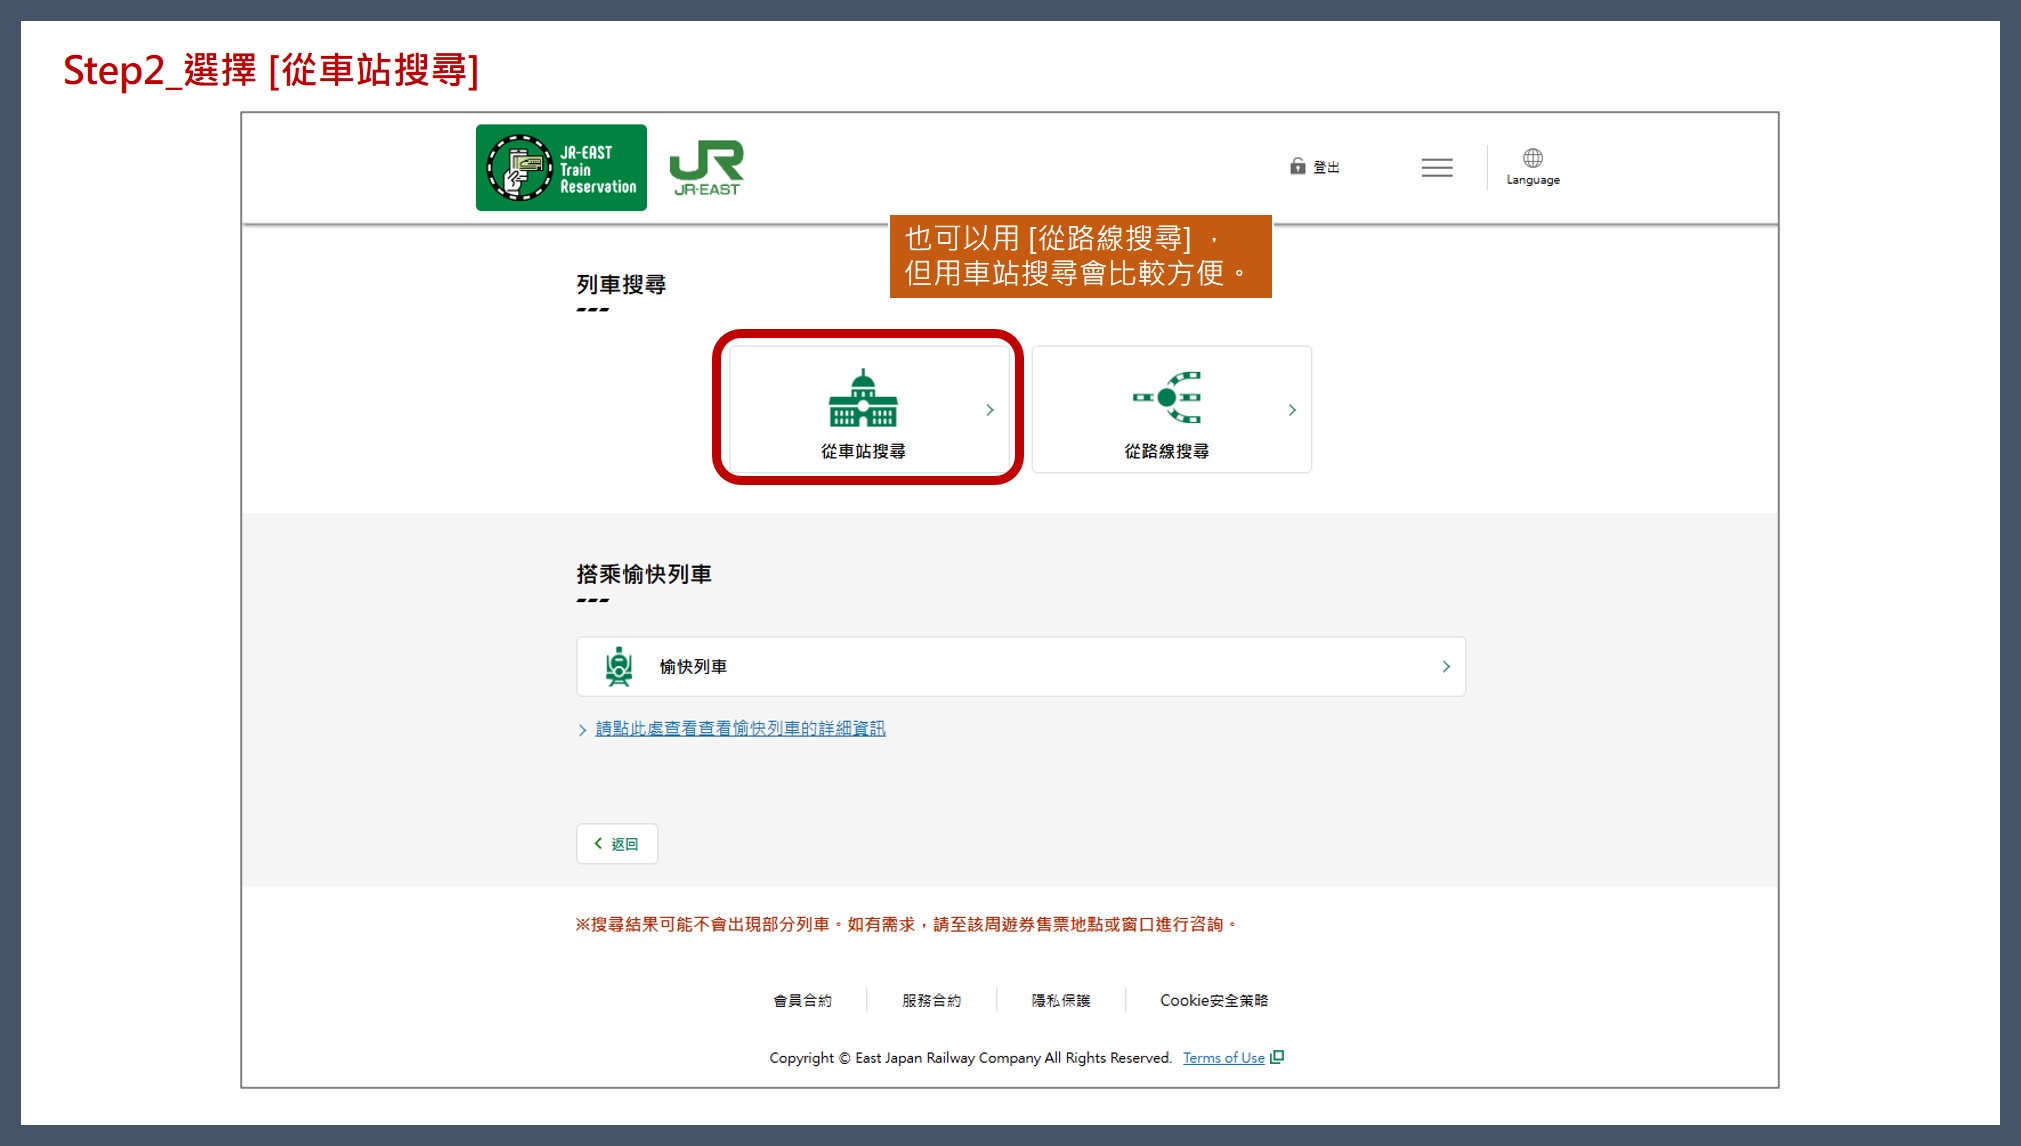The height and width of the screenshot is (1146, 2021).
Task: Click chevron arrow on 從車站搜尋 card
Action: [990, 410]
